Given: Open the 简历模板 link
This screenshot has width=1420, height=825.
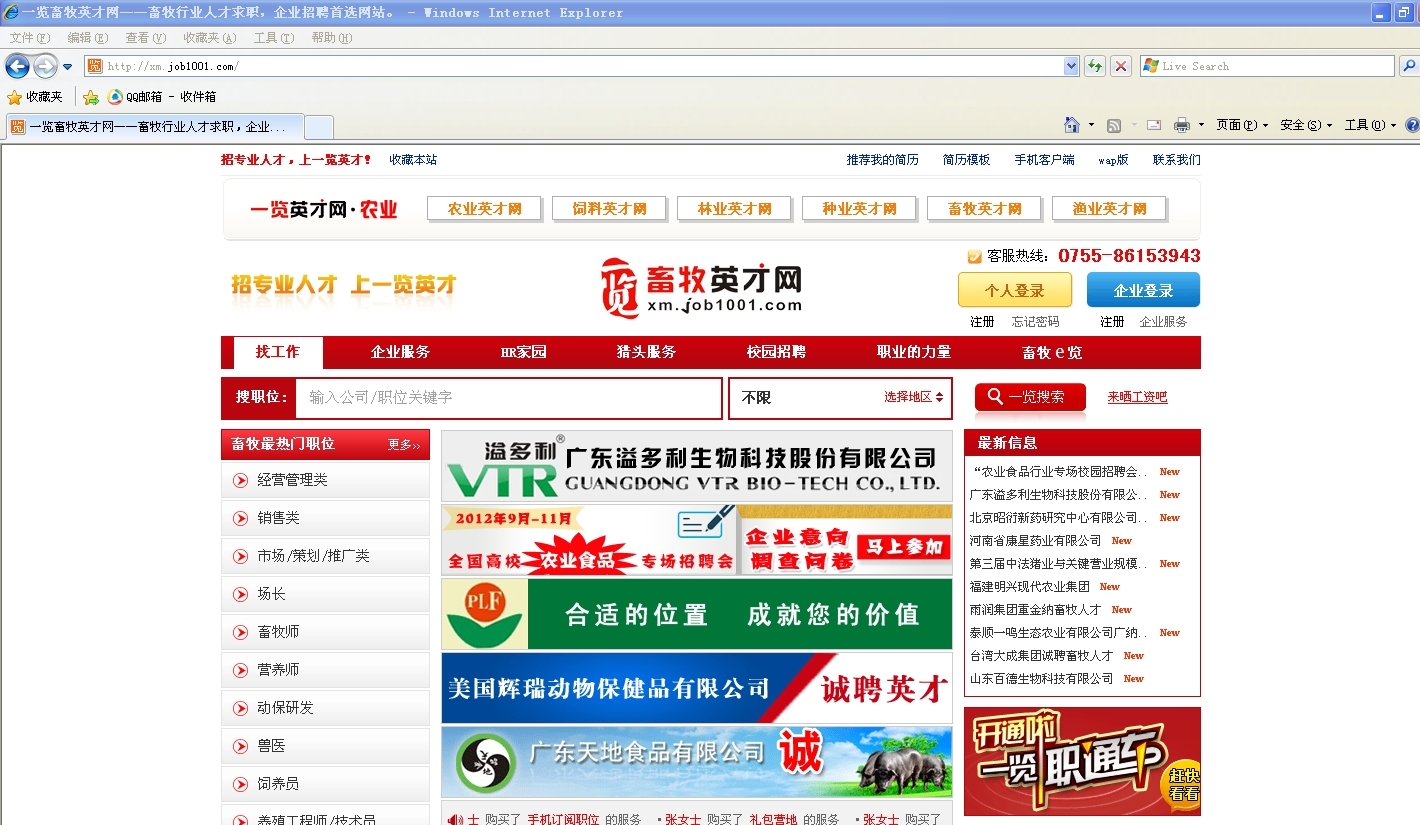Looking at the screenshot, I should (966, 160).
